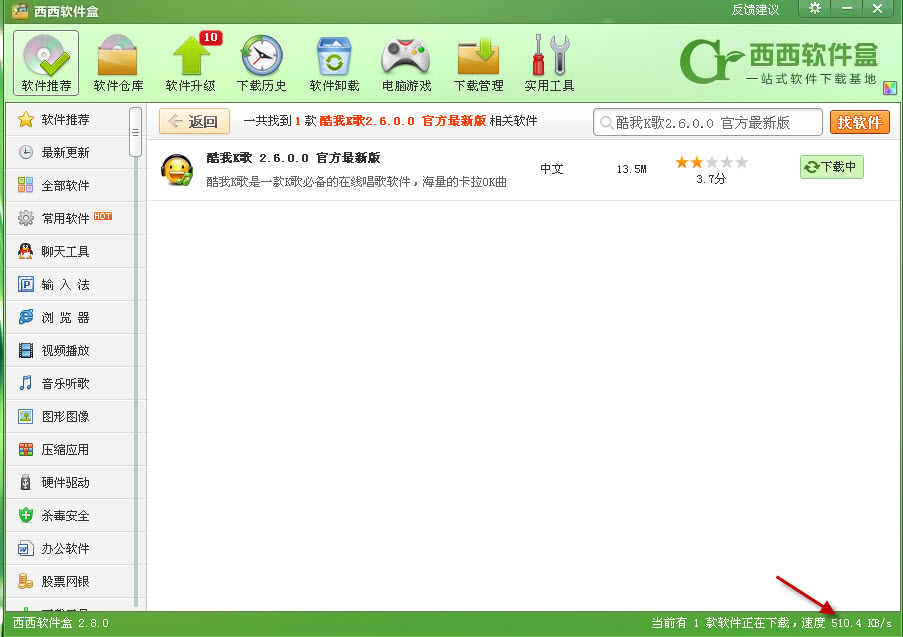Open 电脑游戏 games section
The width and height of the screenshot is (903, 637).
(407, 63)
